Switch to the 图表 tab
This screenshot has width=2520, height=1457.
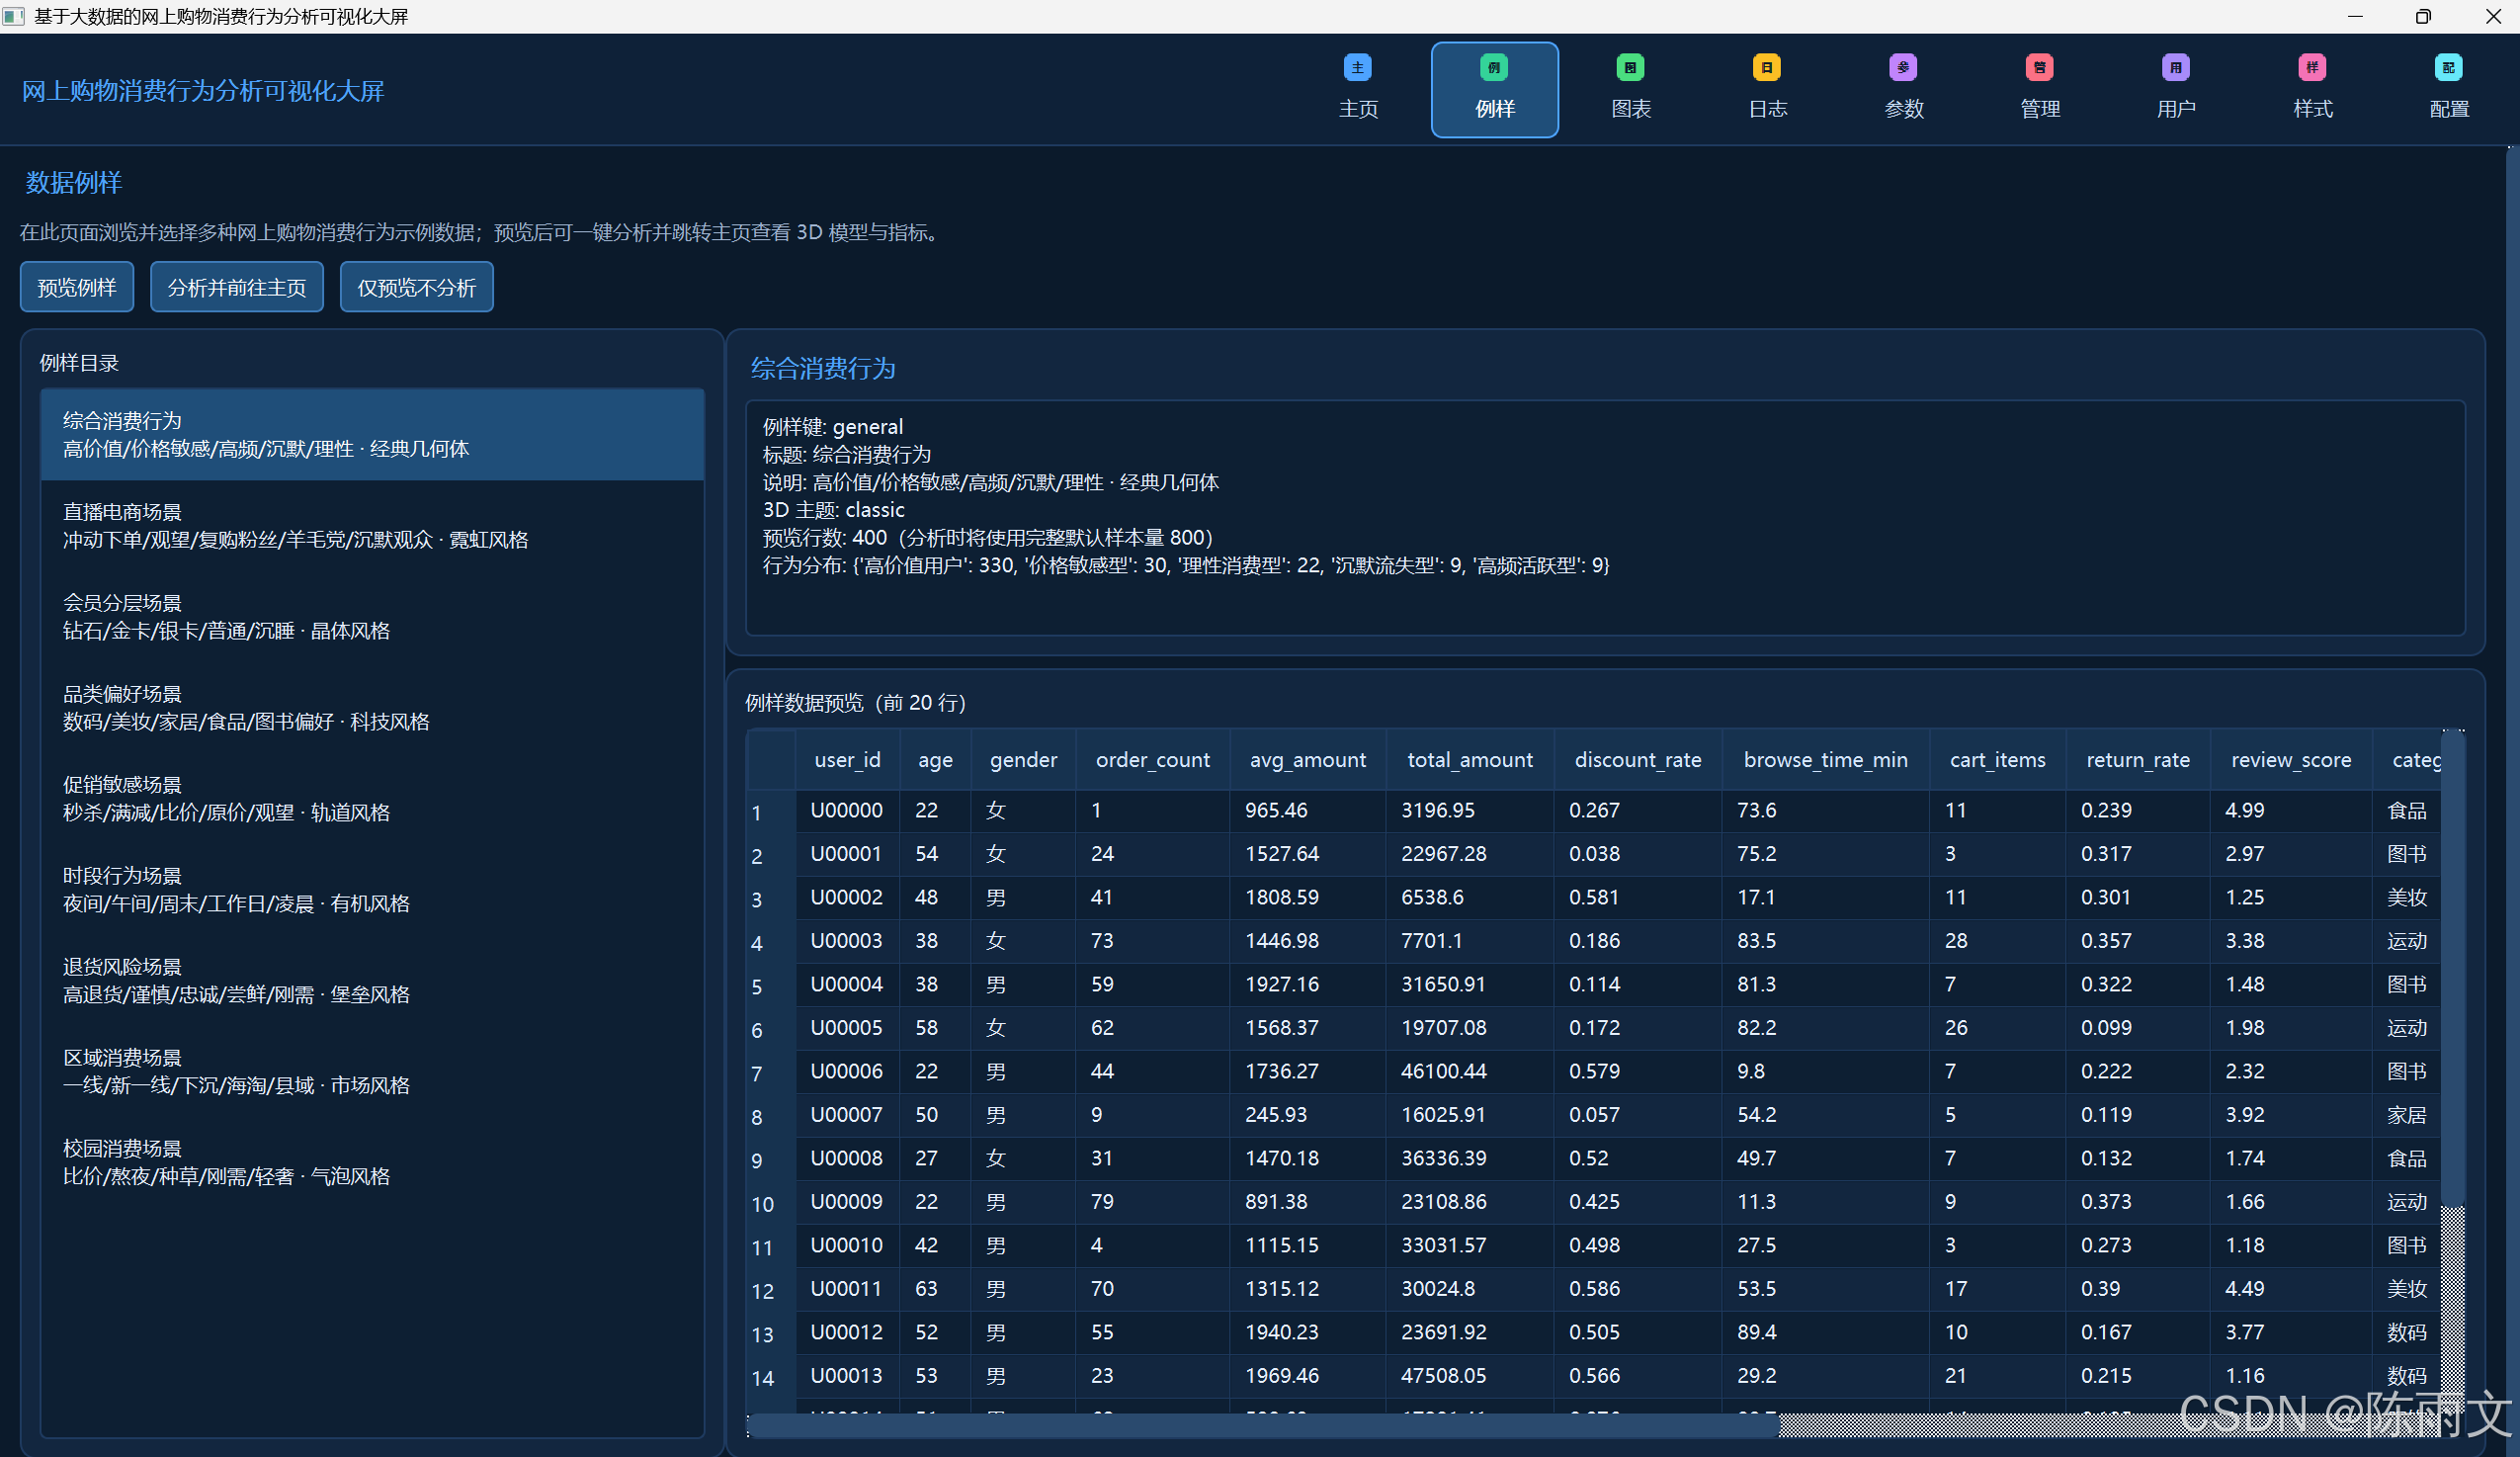click(1631, 90)
